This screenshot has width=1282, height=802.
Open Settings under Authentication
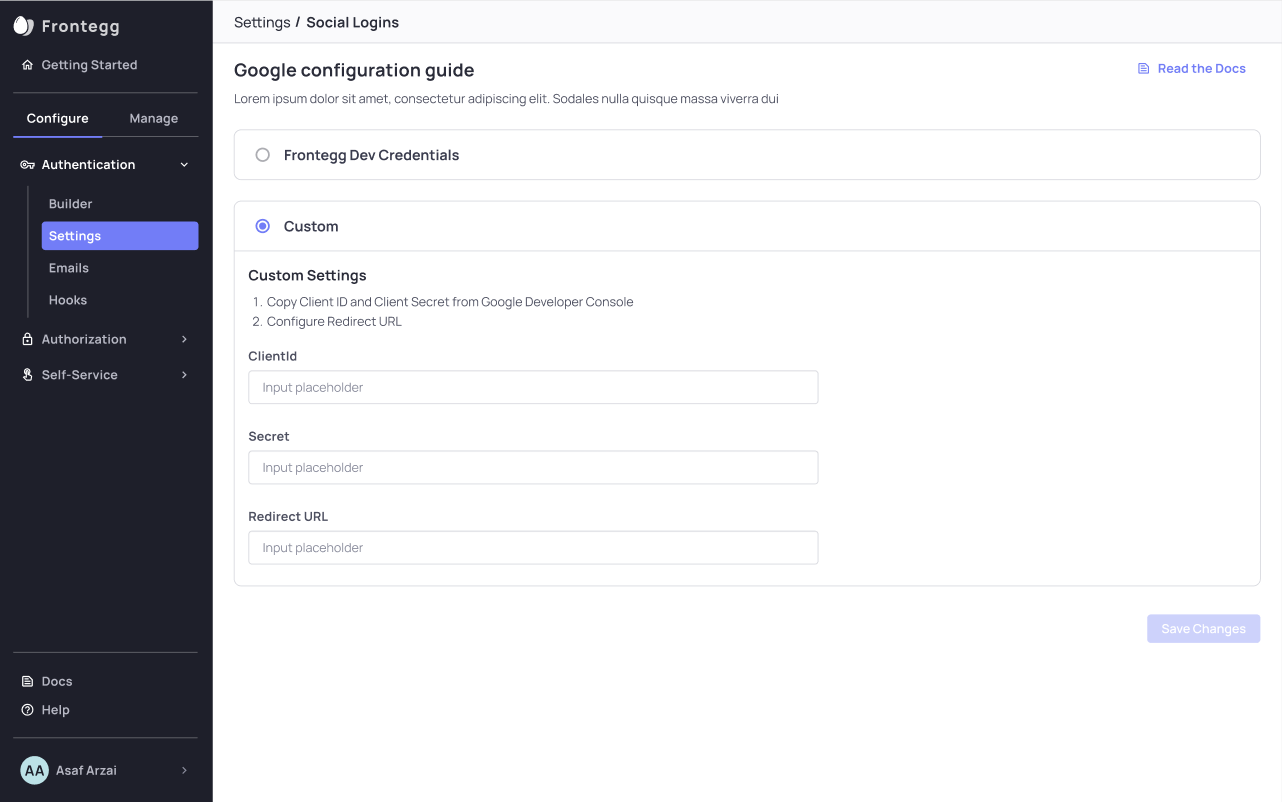point(120,236)
